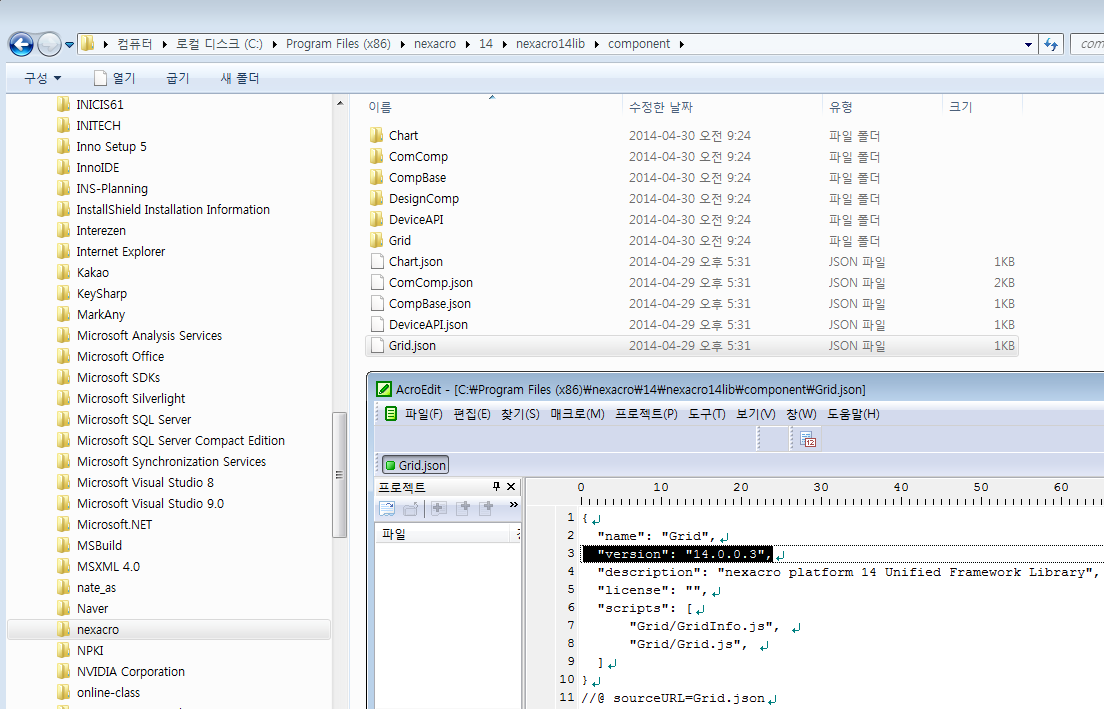Viewport: 1104px width, 709px height.
Task: Select Internet Explorer folder in tree
Action: (120, 251)
